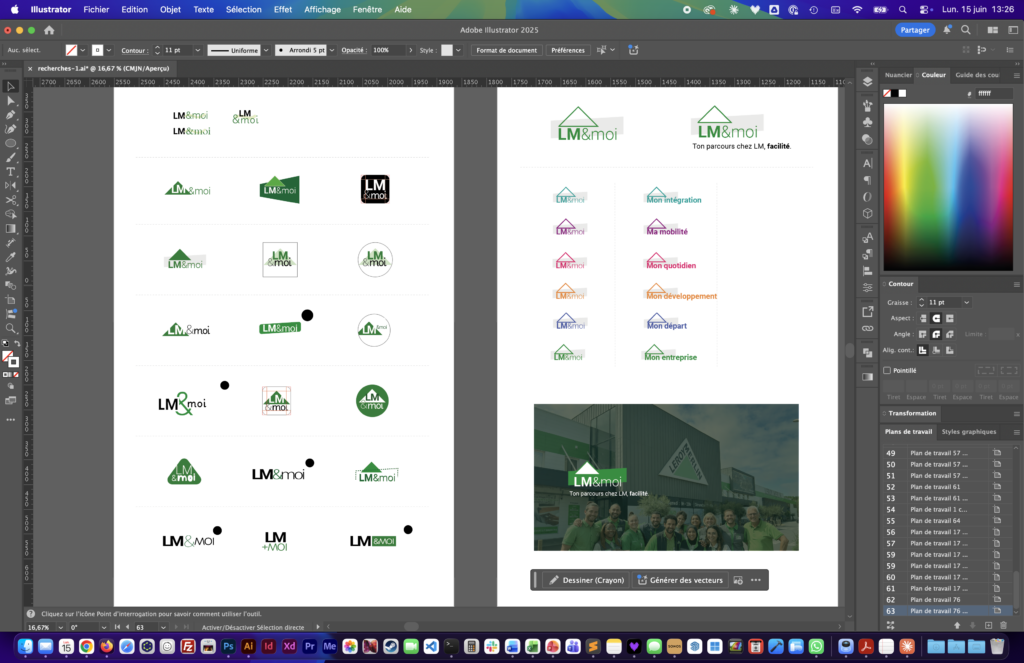Select the Reflect (mirror) tool
The width and height of the screenshot is (1024, 663).
[x=10, y=186]
